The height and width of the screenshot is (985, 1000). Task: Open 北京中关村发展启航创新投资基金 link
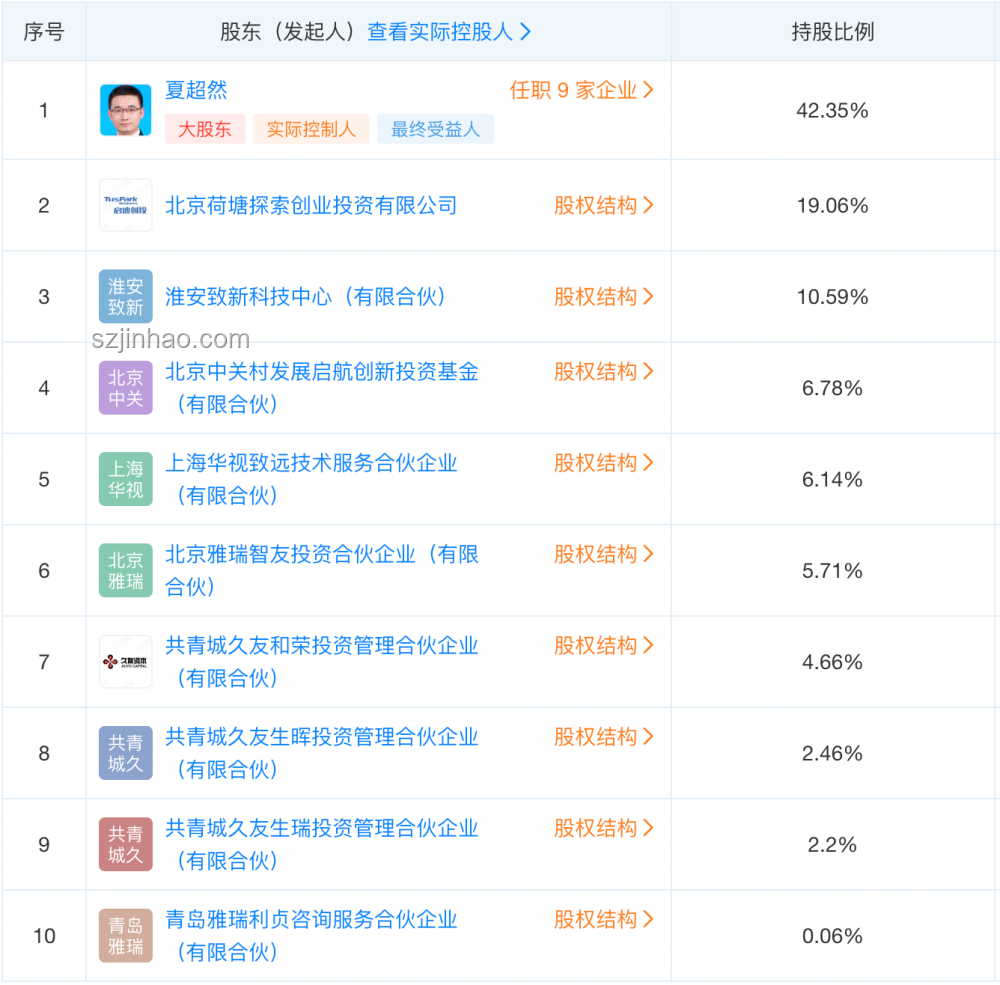click(x=322, y=387)
